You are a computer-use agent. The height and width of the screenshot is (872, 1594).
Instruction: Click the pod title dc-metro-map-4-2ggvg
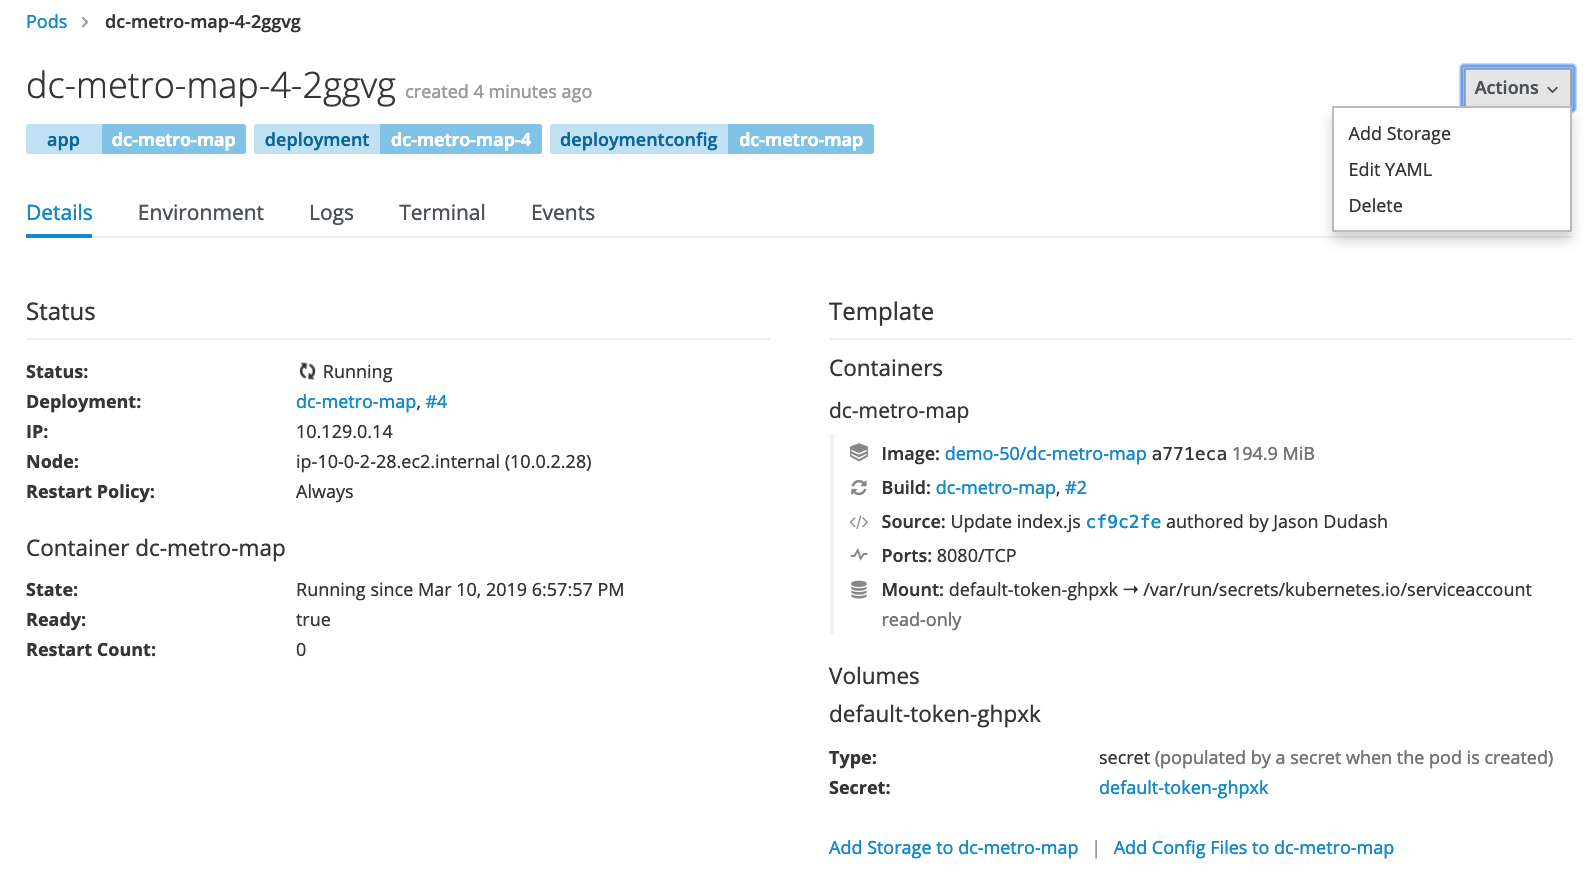(211, 85)
